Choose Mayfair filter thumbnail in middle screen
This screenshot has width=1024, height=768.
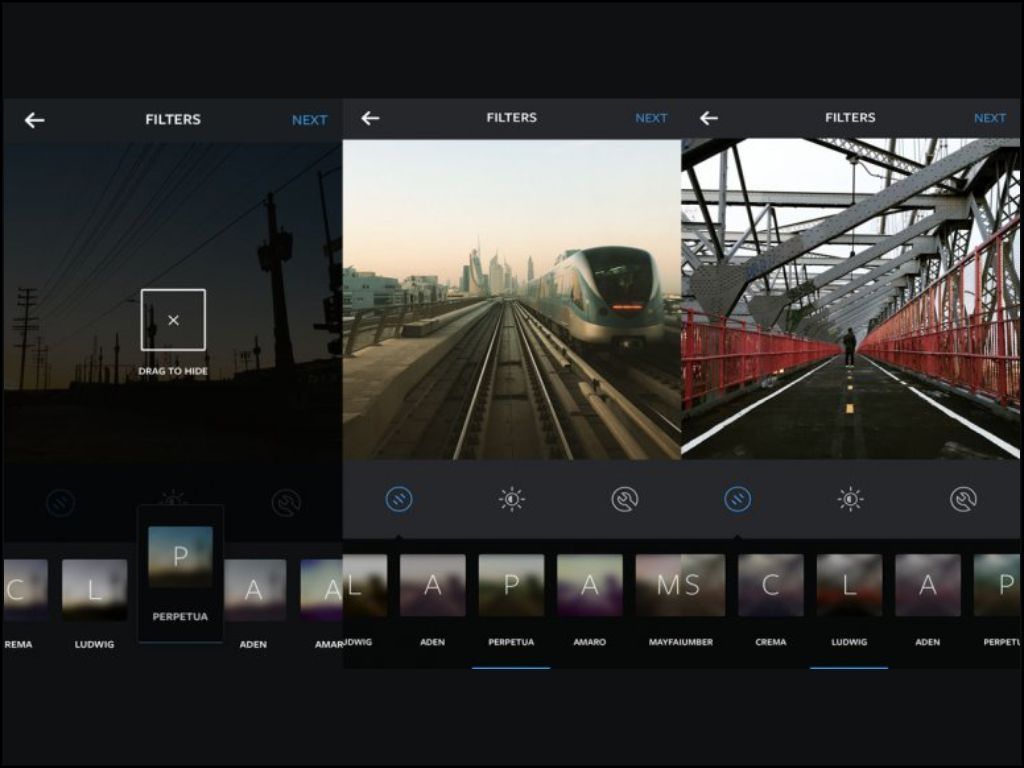pyautogui.click(x=658, y=585)
